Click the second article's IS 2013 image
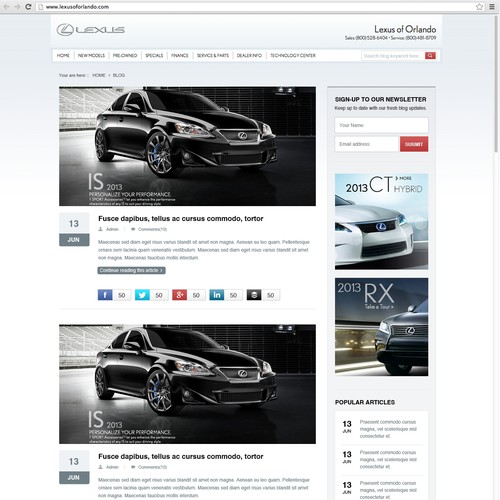 click(x=187, y=384)
